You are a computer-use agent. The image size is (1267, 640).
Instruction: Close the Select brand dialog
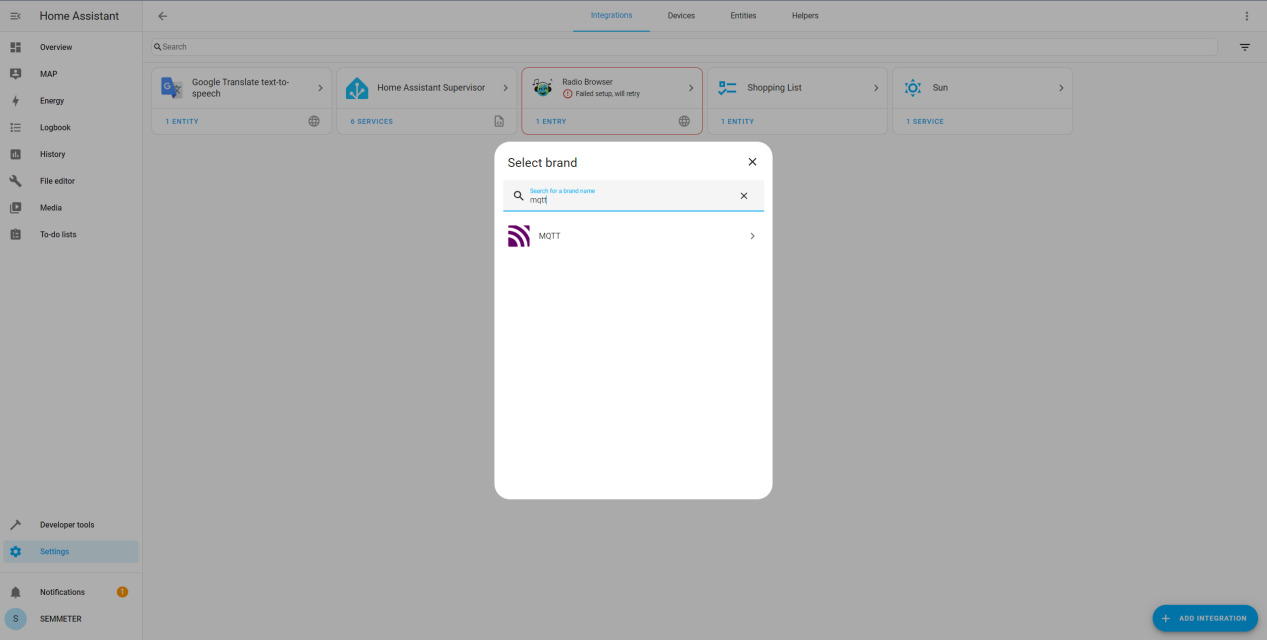coord(752,162)
